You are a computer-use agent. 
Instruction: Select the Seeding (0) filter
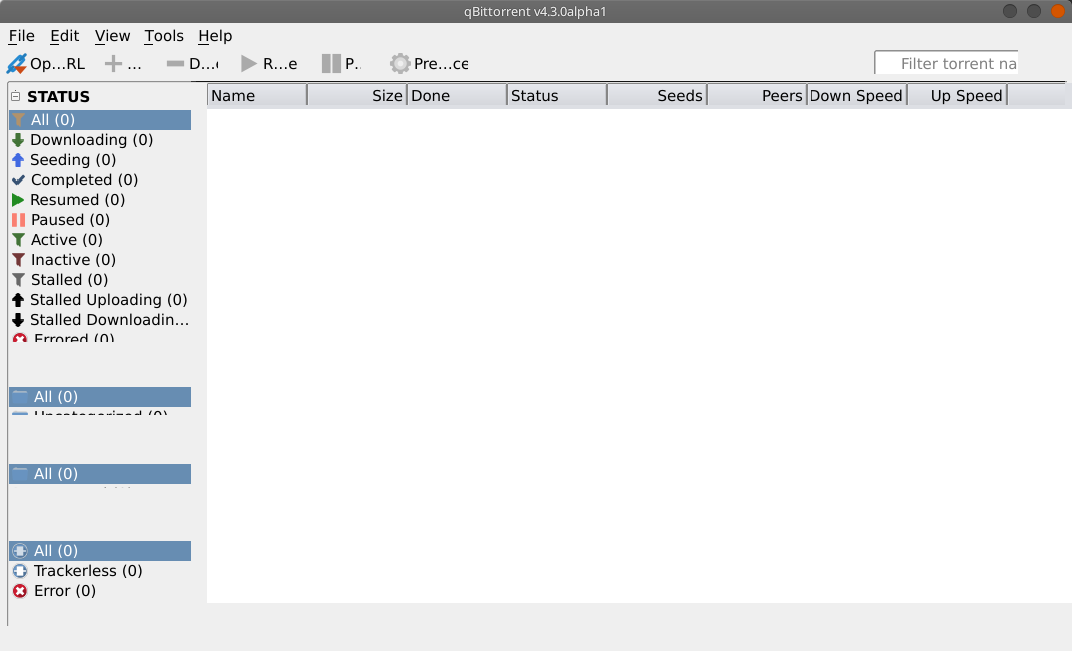100,159
